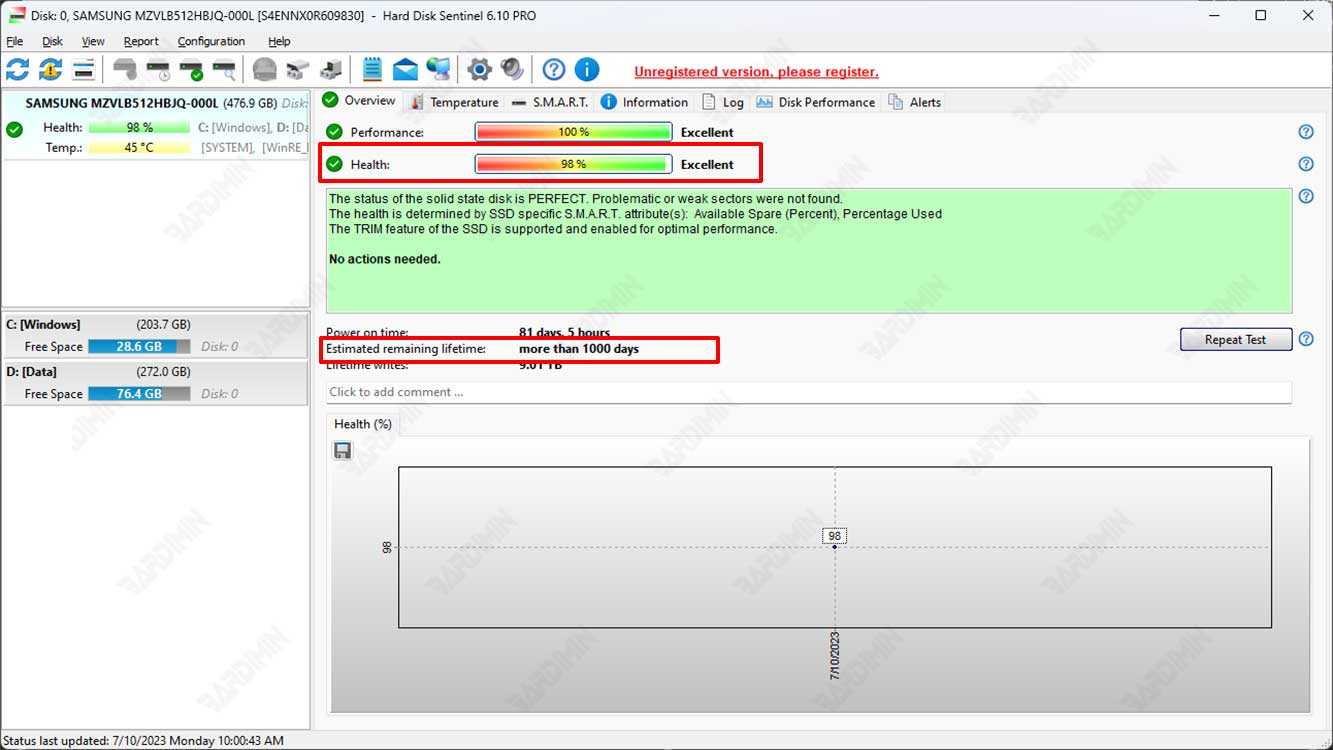
Task: Click the sidebar Health 98 % bar
Action: [x=139, y=128]
